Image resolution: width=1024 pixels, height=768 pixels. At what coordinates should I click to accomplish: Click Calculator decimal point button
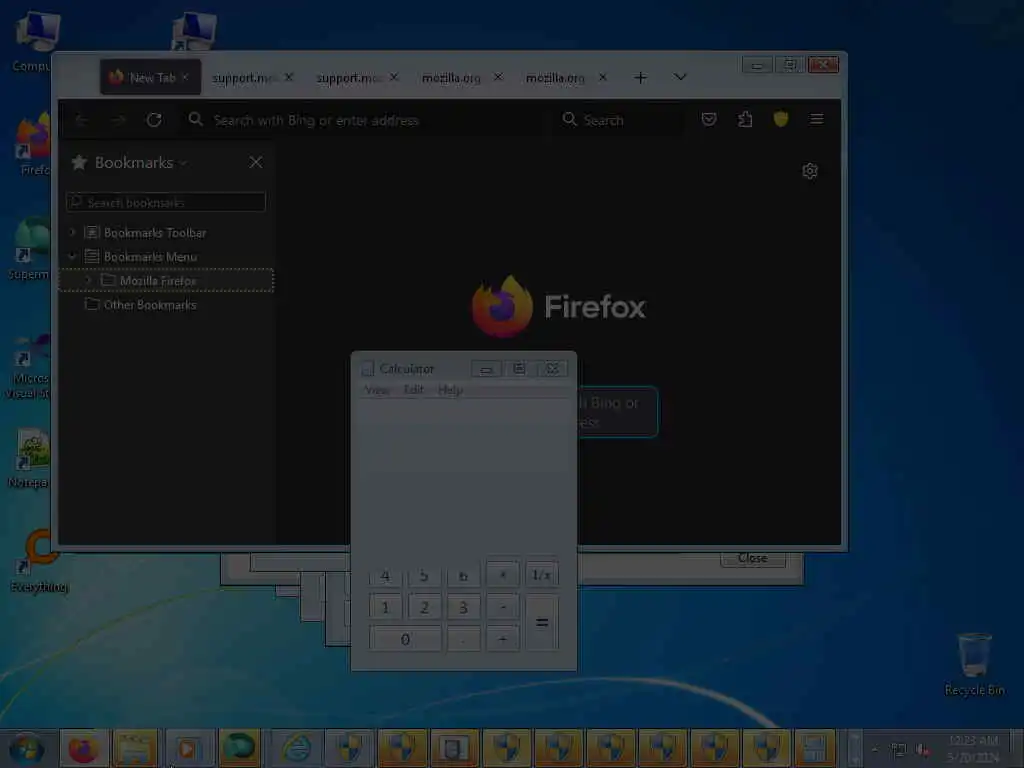point(464,639)
